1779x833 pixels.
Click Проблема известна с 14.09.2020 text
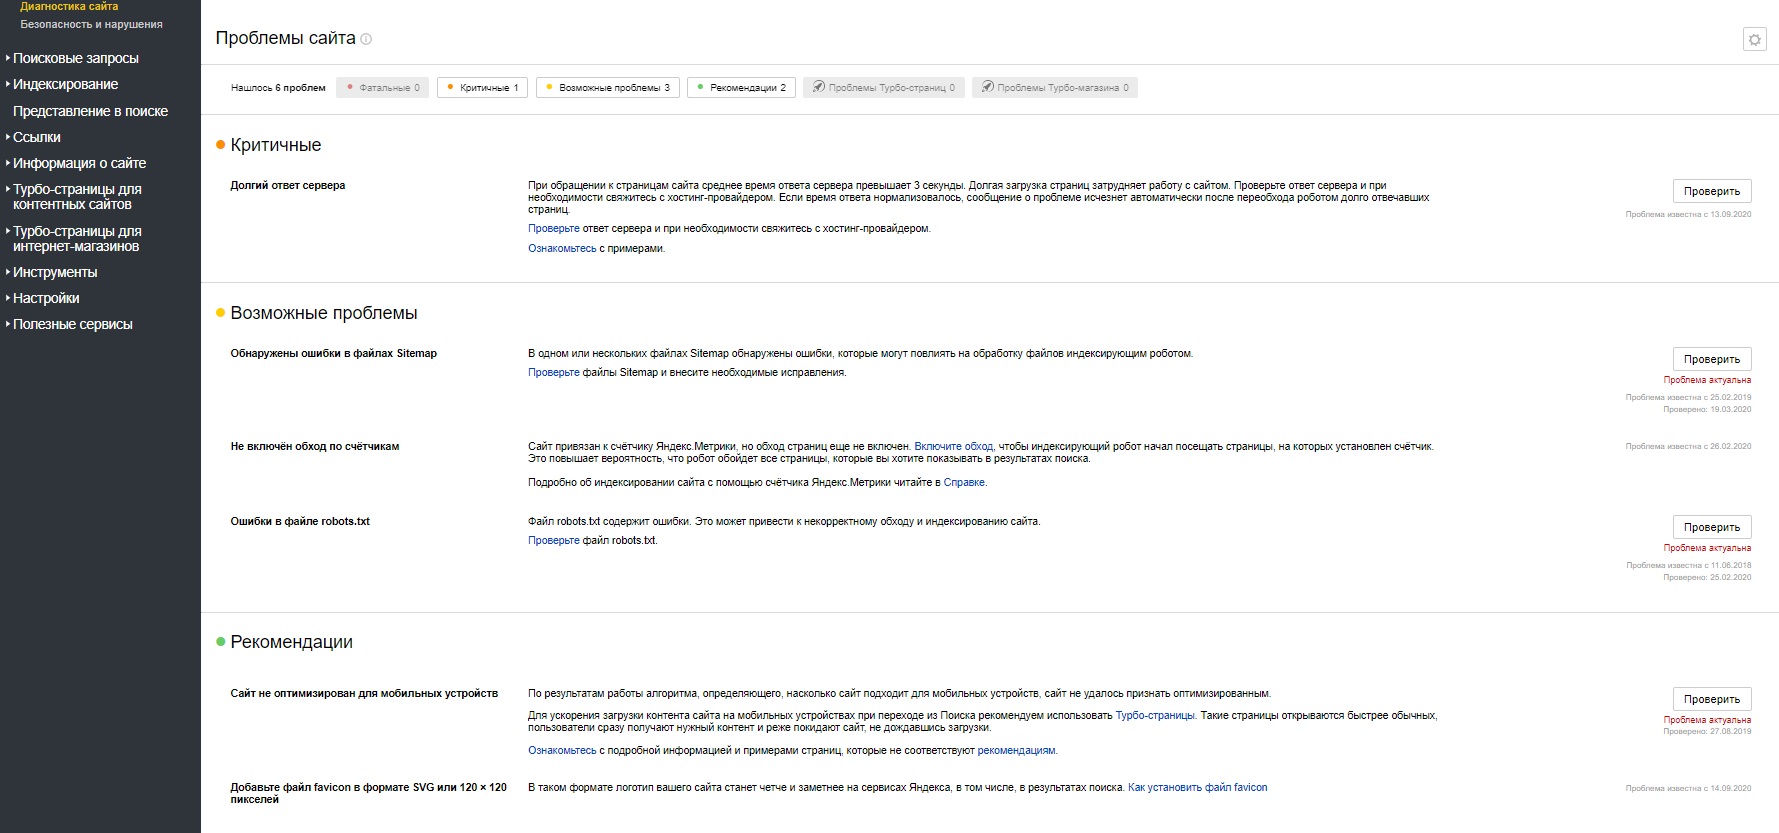[1688, 789]
